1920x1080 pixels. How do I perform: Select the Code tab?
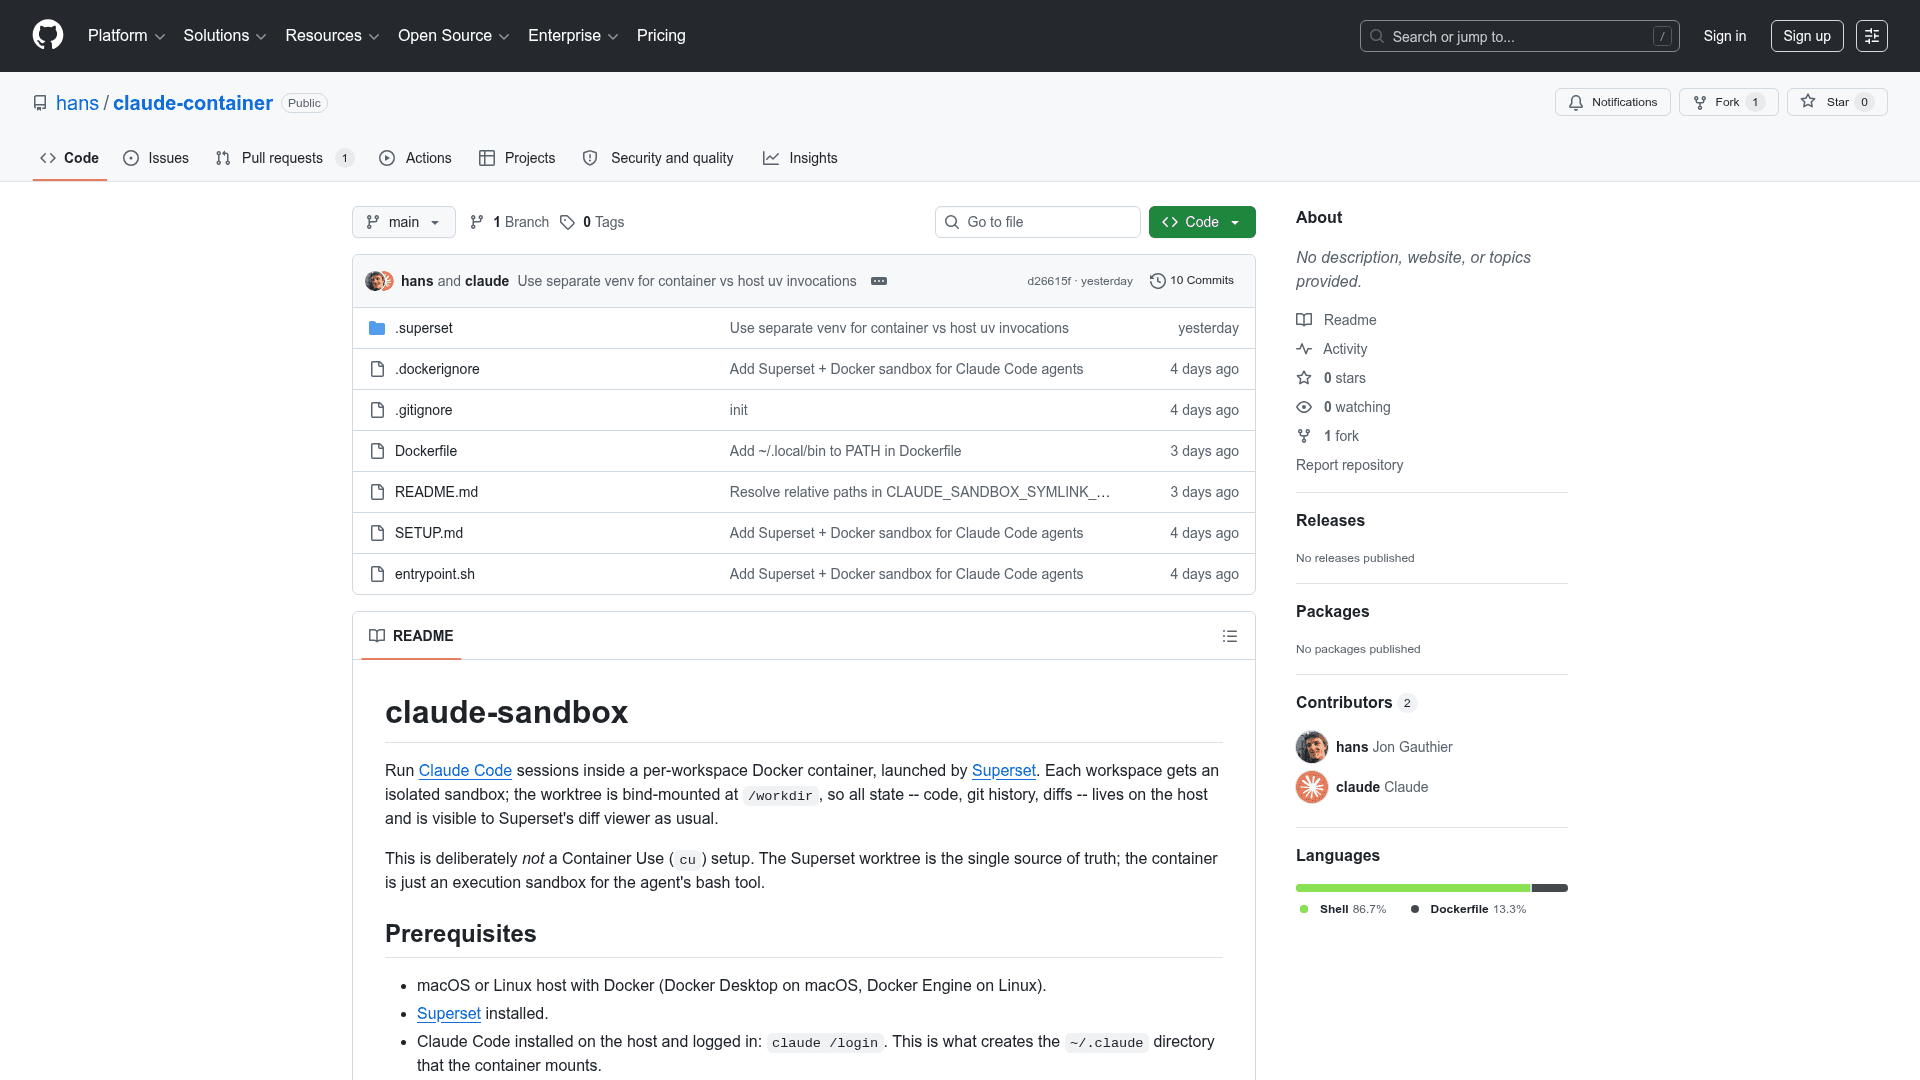[69, 158]
